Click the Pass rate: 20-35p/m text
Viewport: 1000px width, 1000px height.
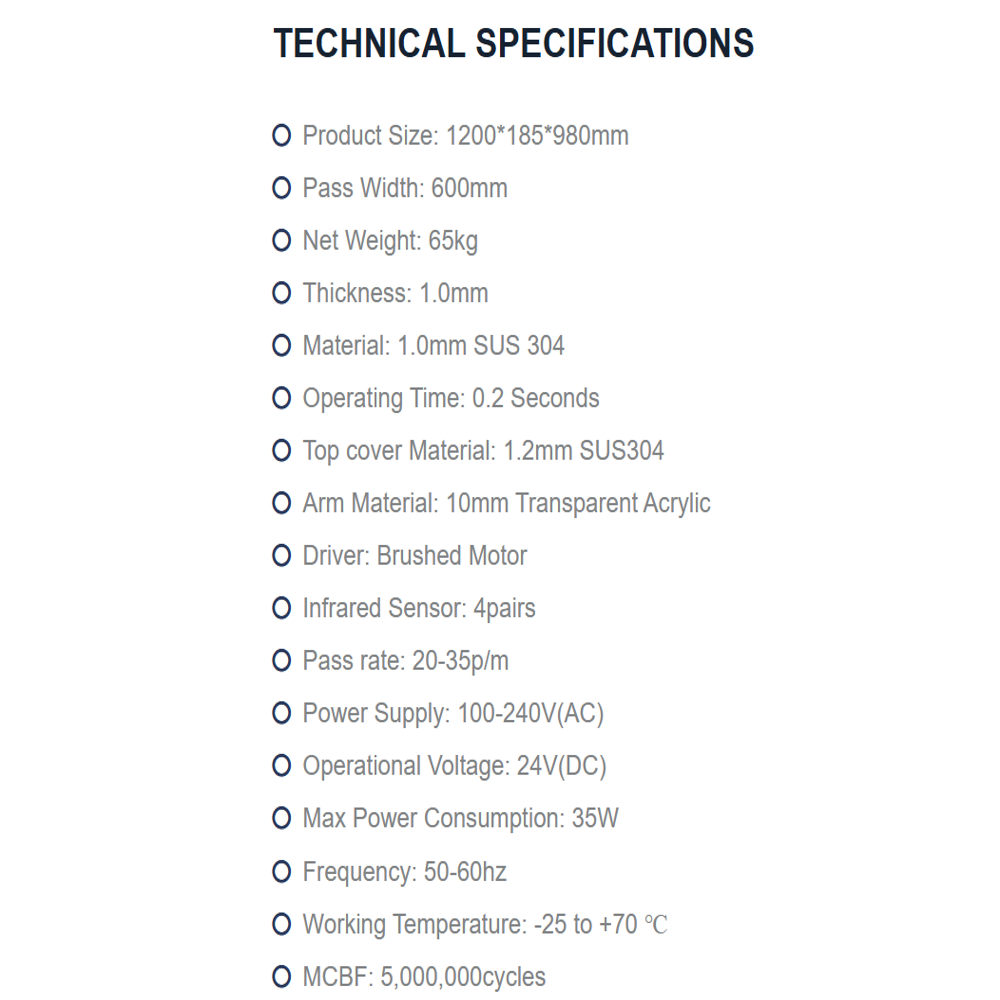point(406,661)
